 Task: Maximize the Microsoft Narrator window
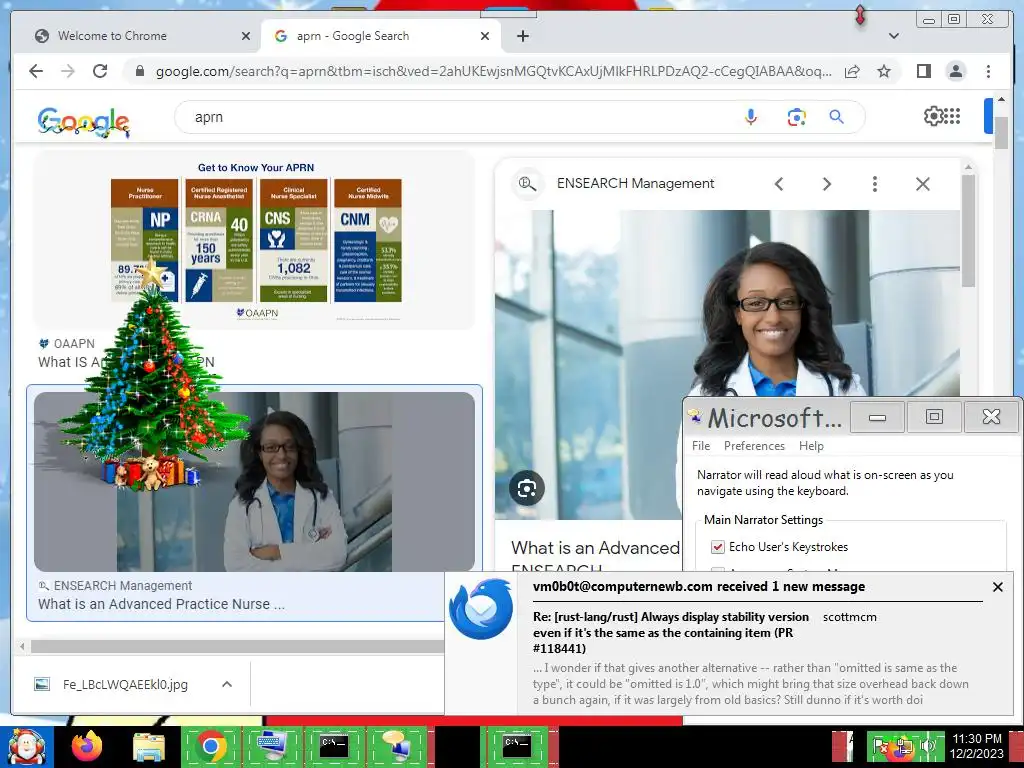[935, 417]
